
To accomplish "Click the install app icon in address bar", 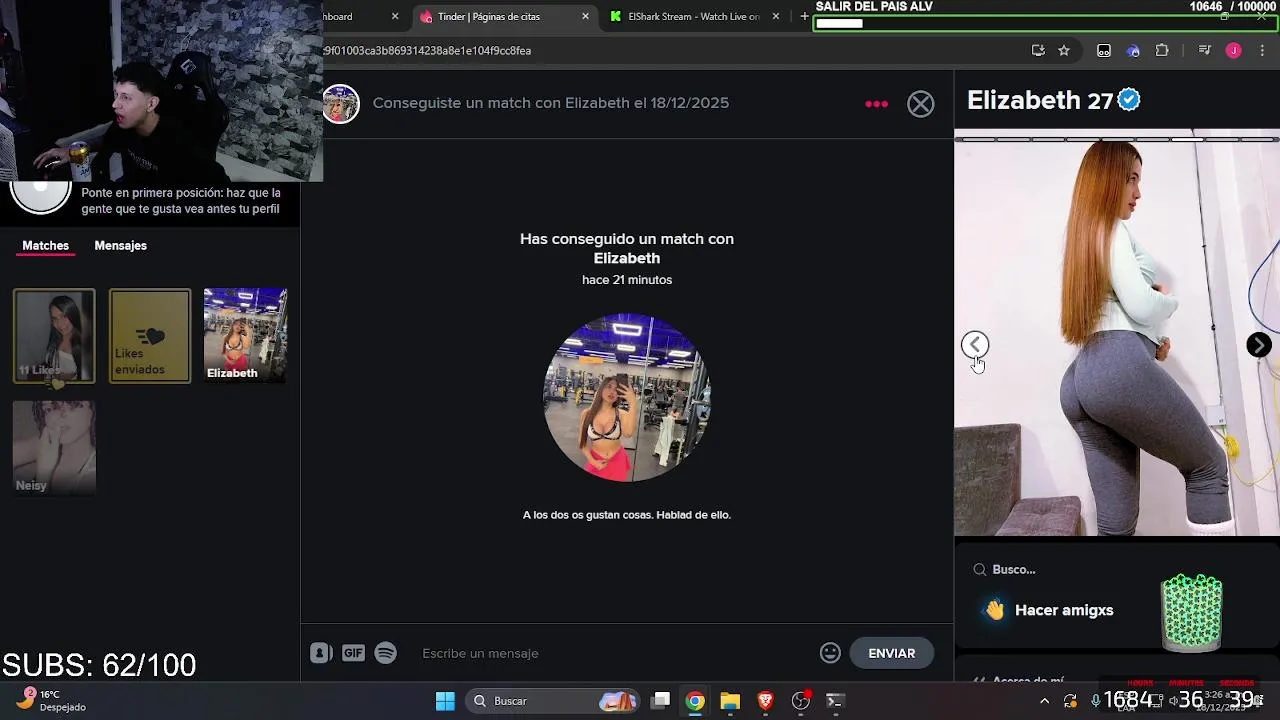I will pos(1038,51).
